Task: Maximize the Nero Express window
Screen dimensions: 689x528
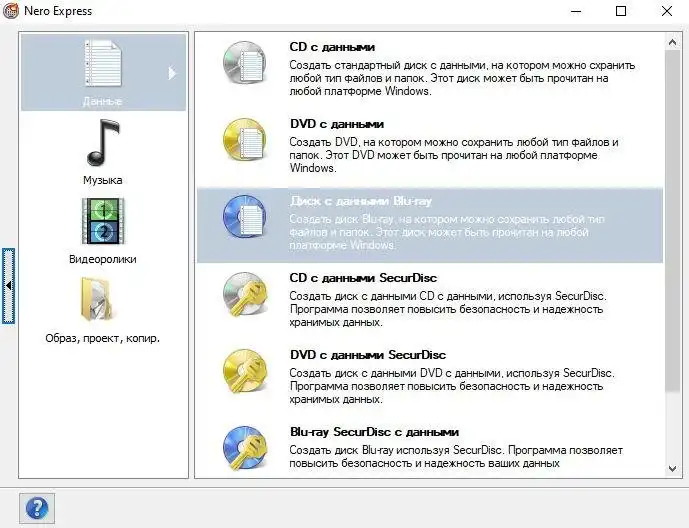Action: 621,11
